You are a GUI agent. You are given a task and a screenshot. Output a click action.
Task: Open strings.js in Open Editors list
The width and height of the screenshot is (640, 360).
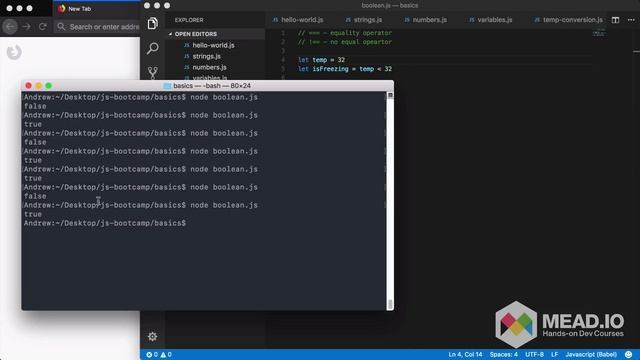(207, 56)
